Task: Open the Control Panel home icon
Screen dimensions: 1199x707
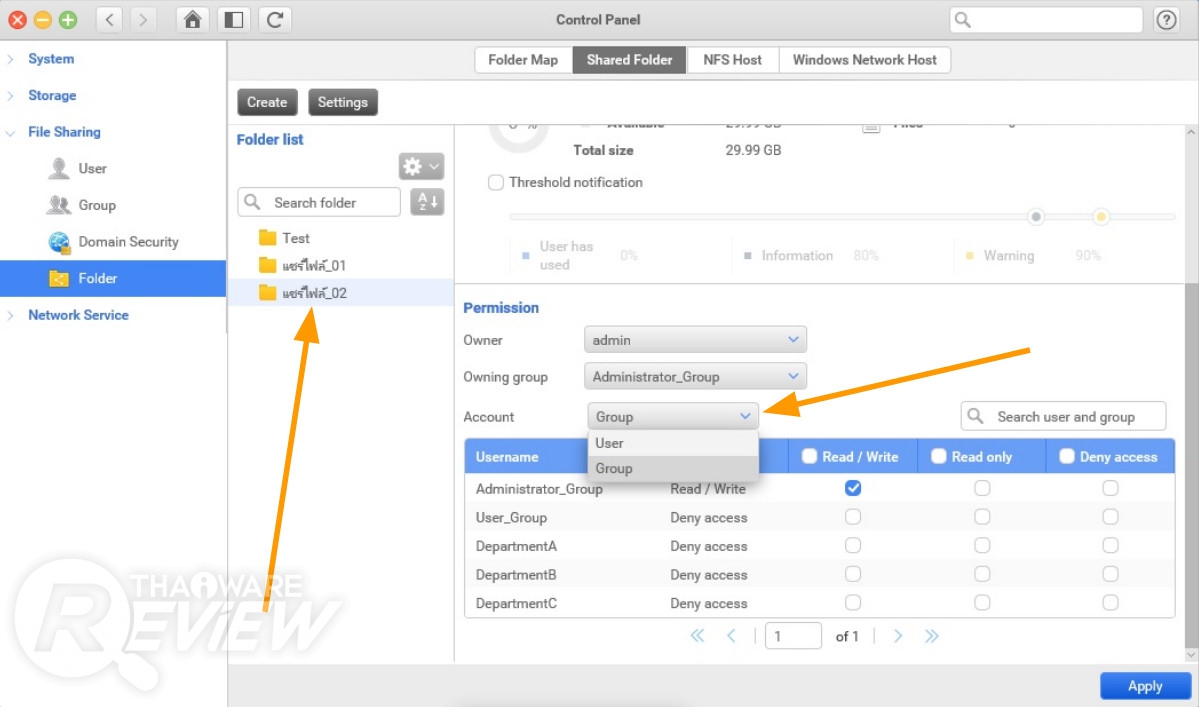Action: coord(193,19)
